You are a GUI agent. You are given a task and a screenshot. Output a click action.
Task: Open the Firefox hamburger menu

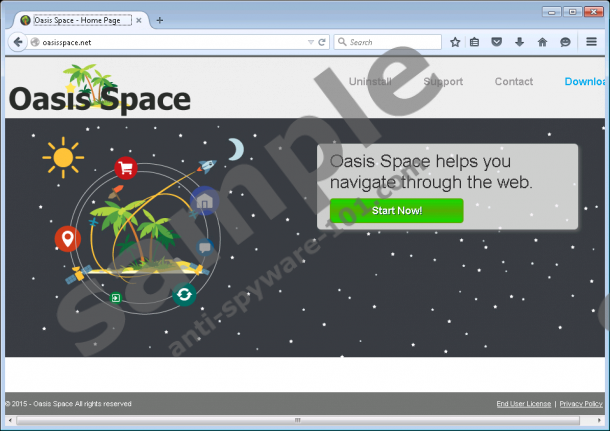[x=592, y=42]
